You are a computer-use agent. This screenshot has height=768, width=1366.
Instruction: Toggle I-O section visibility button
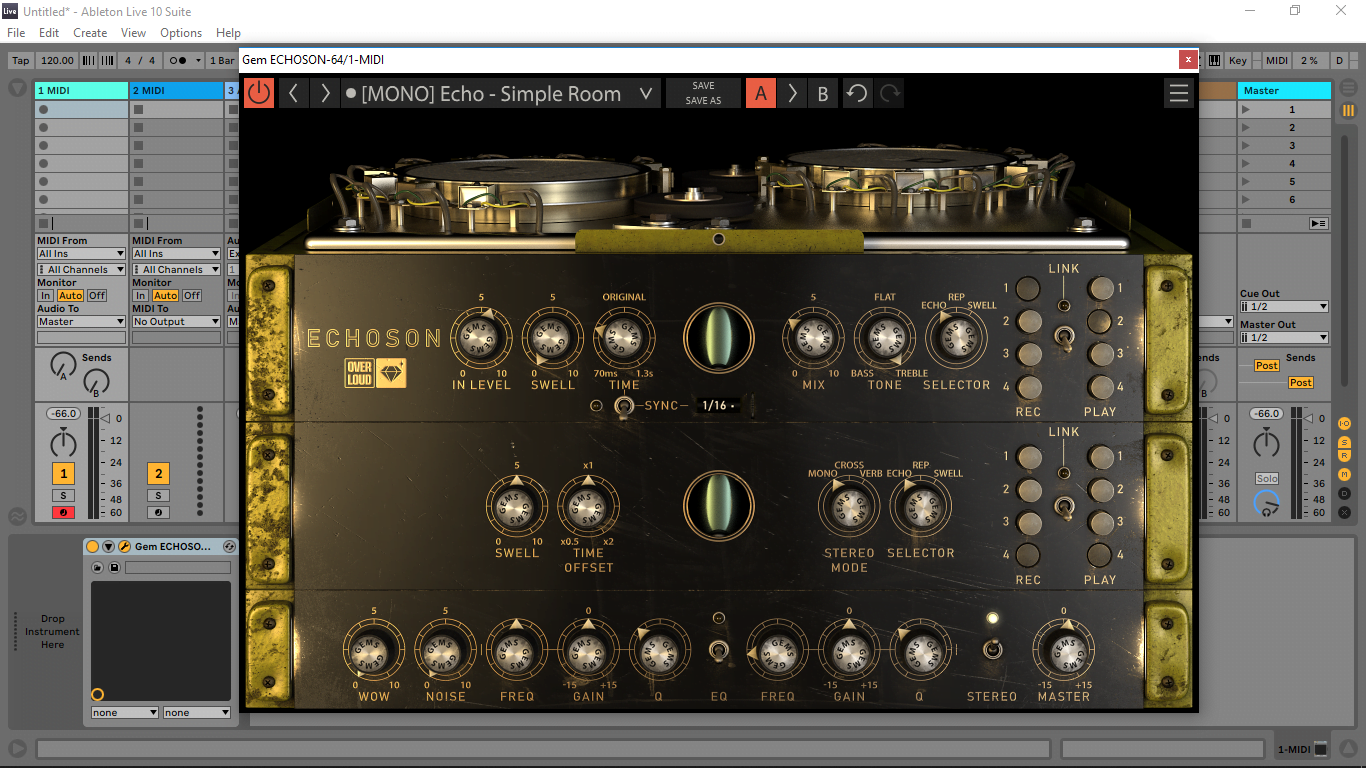pos(1344,424)
